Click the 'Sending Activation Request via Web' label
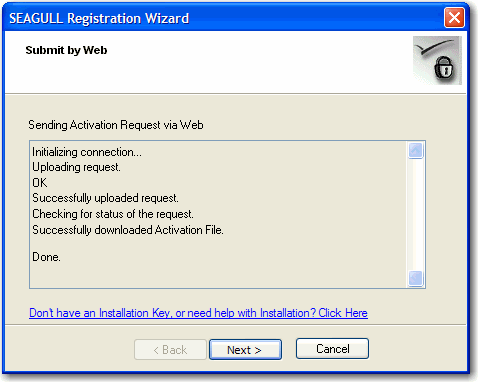This screenshot has width=478, height=382. [116, 125]
